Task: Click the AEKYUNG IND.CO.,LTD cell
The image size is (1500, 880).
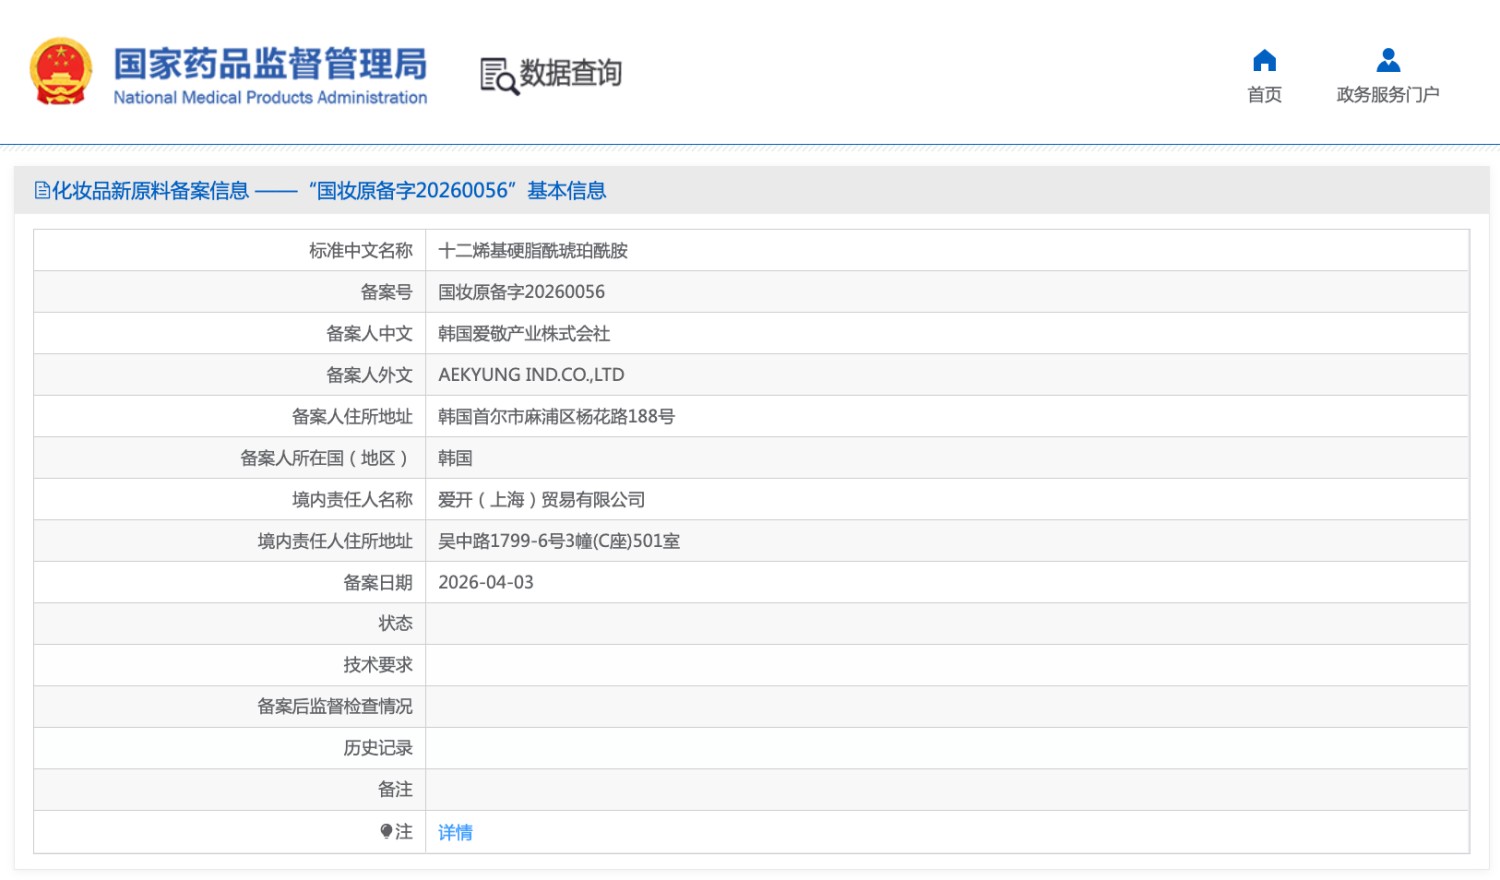Action: tap(531, 375)
